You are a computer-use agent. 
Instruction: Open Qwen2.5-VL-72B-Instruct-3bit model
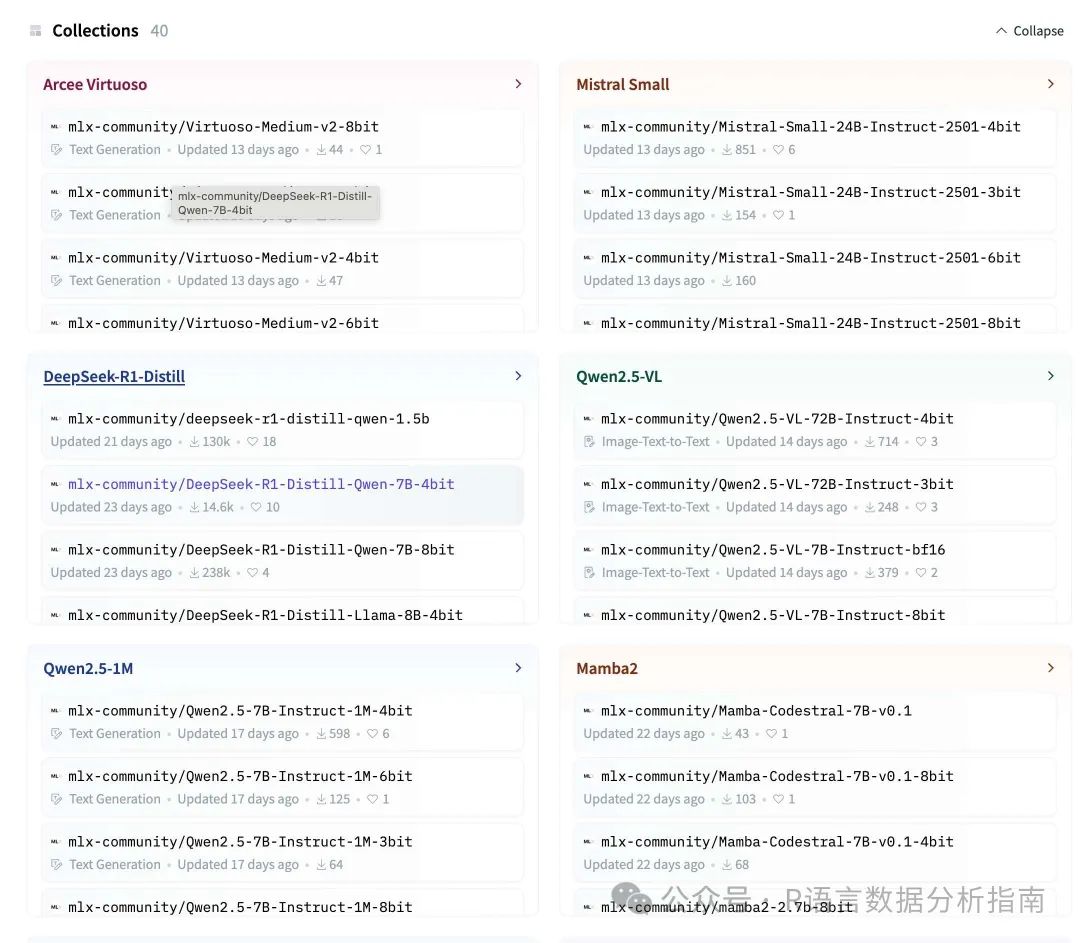click(x=815, y=495)
